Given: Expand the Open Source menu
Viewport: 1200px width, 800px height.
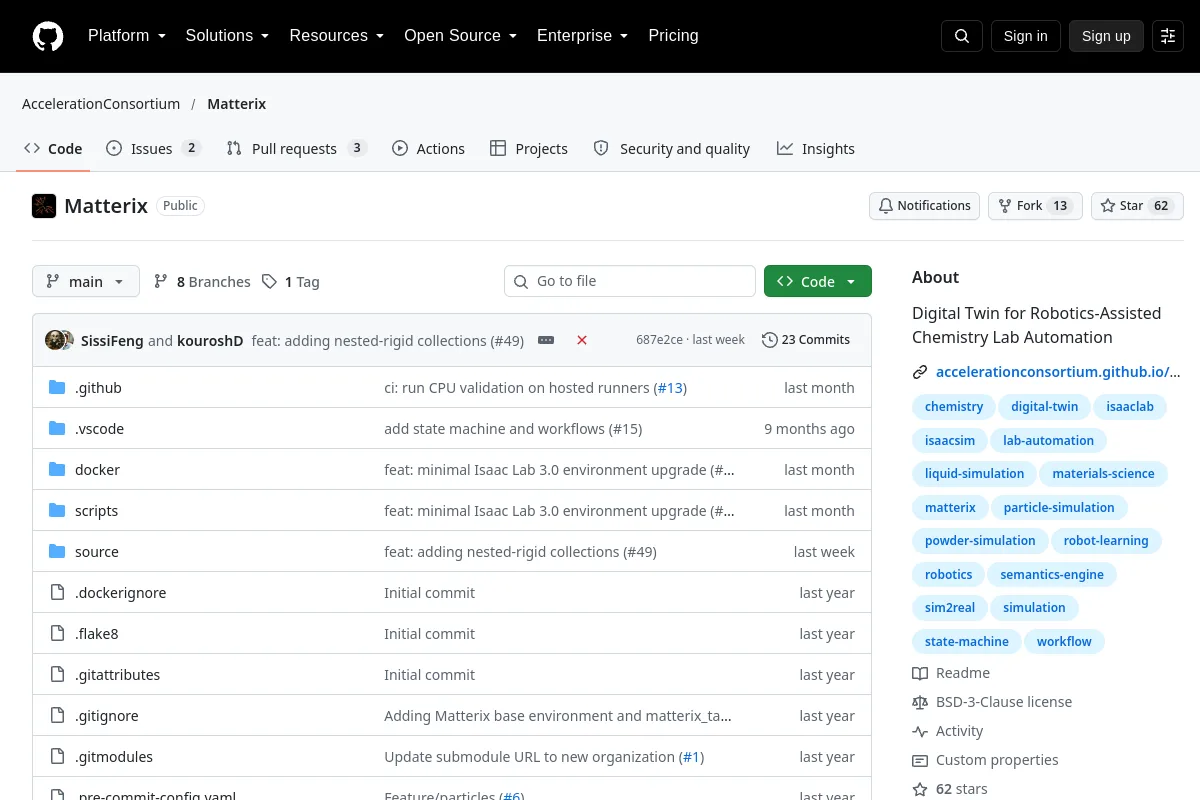Looking at the screenshot, I should point(461,36).
